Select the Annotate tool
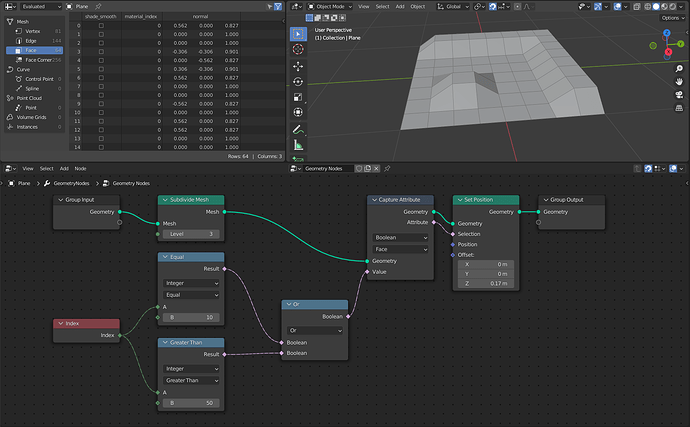690x427 pixels. click(298, 129)
